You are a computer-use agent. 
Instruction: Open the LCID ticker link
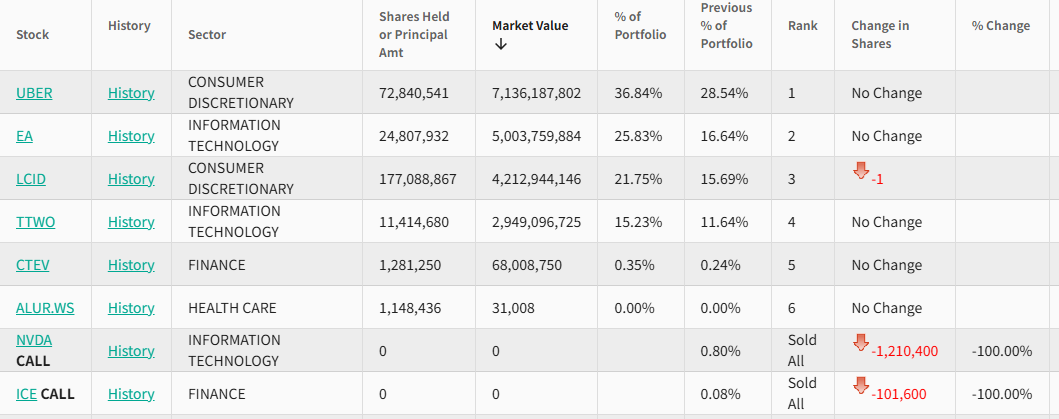click(31, 179)
